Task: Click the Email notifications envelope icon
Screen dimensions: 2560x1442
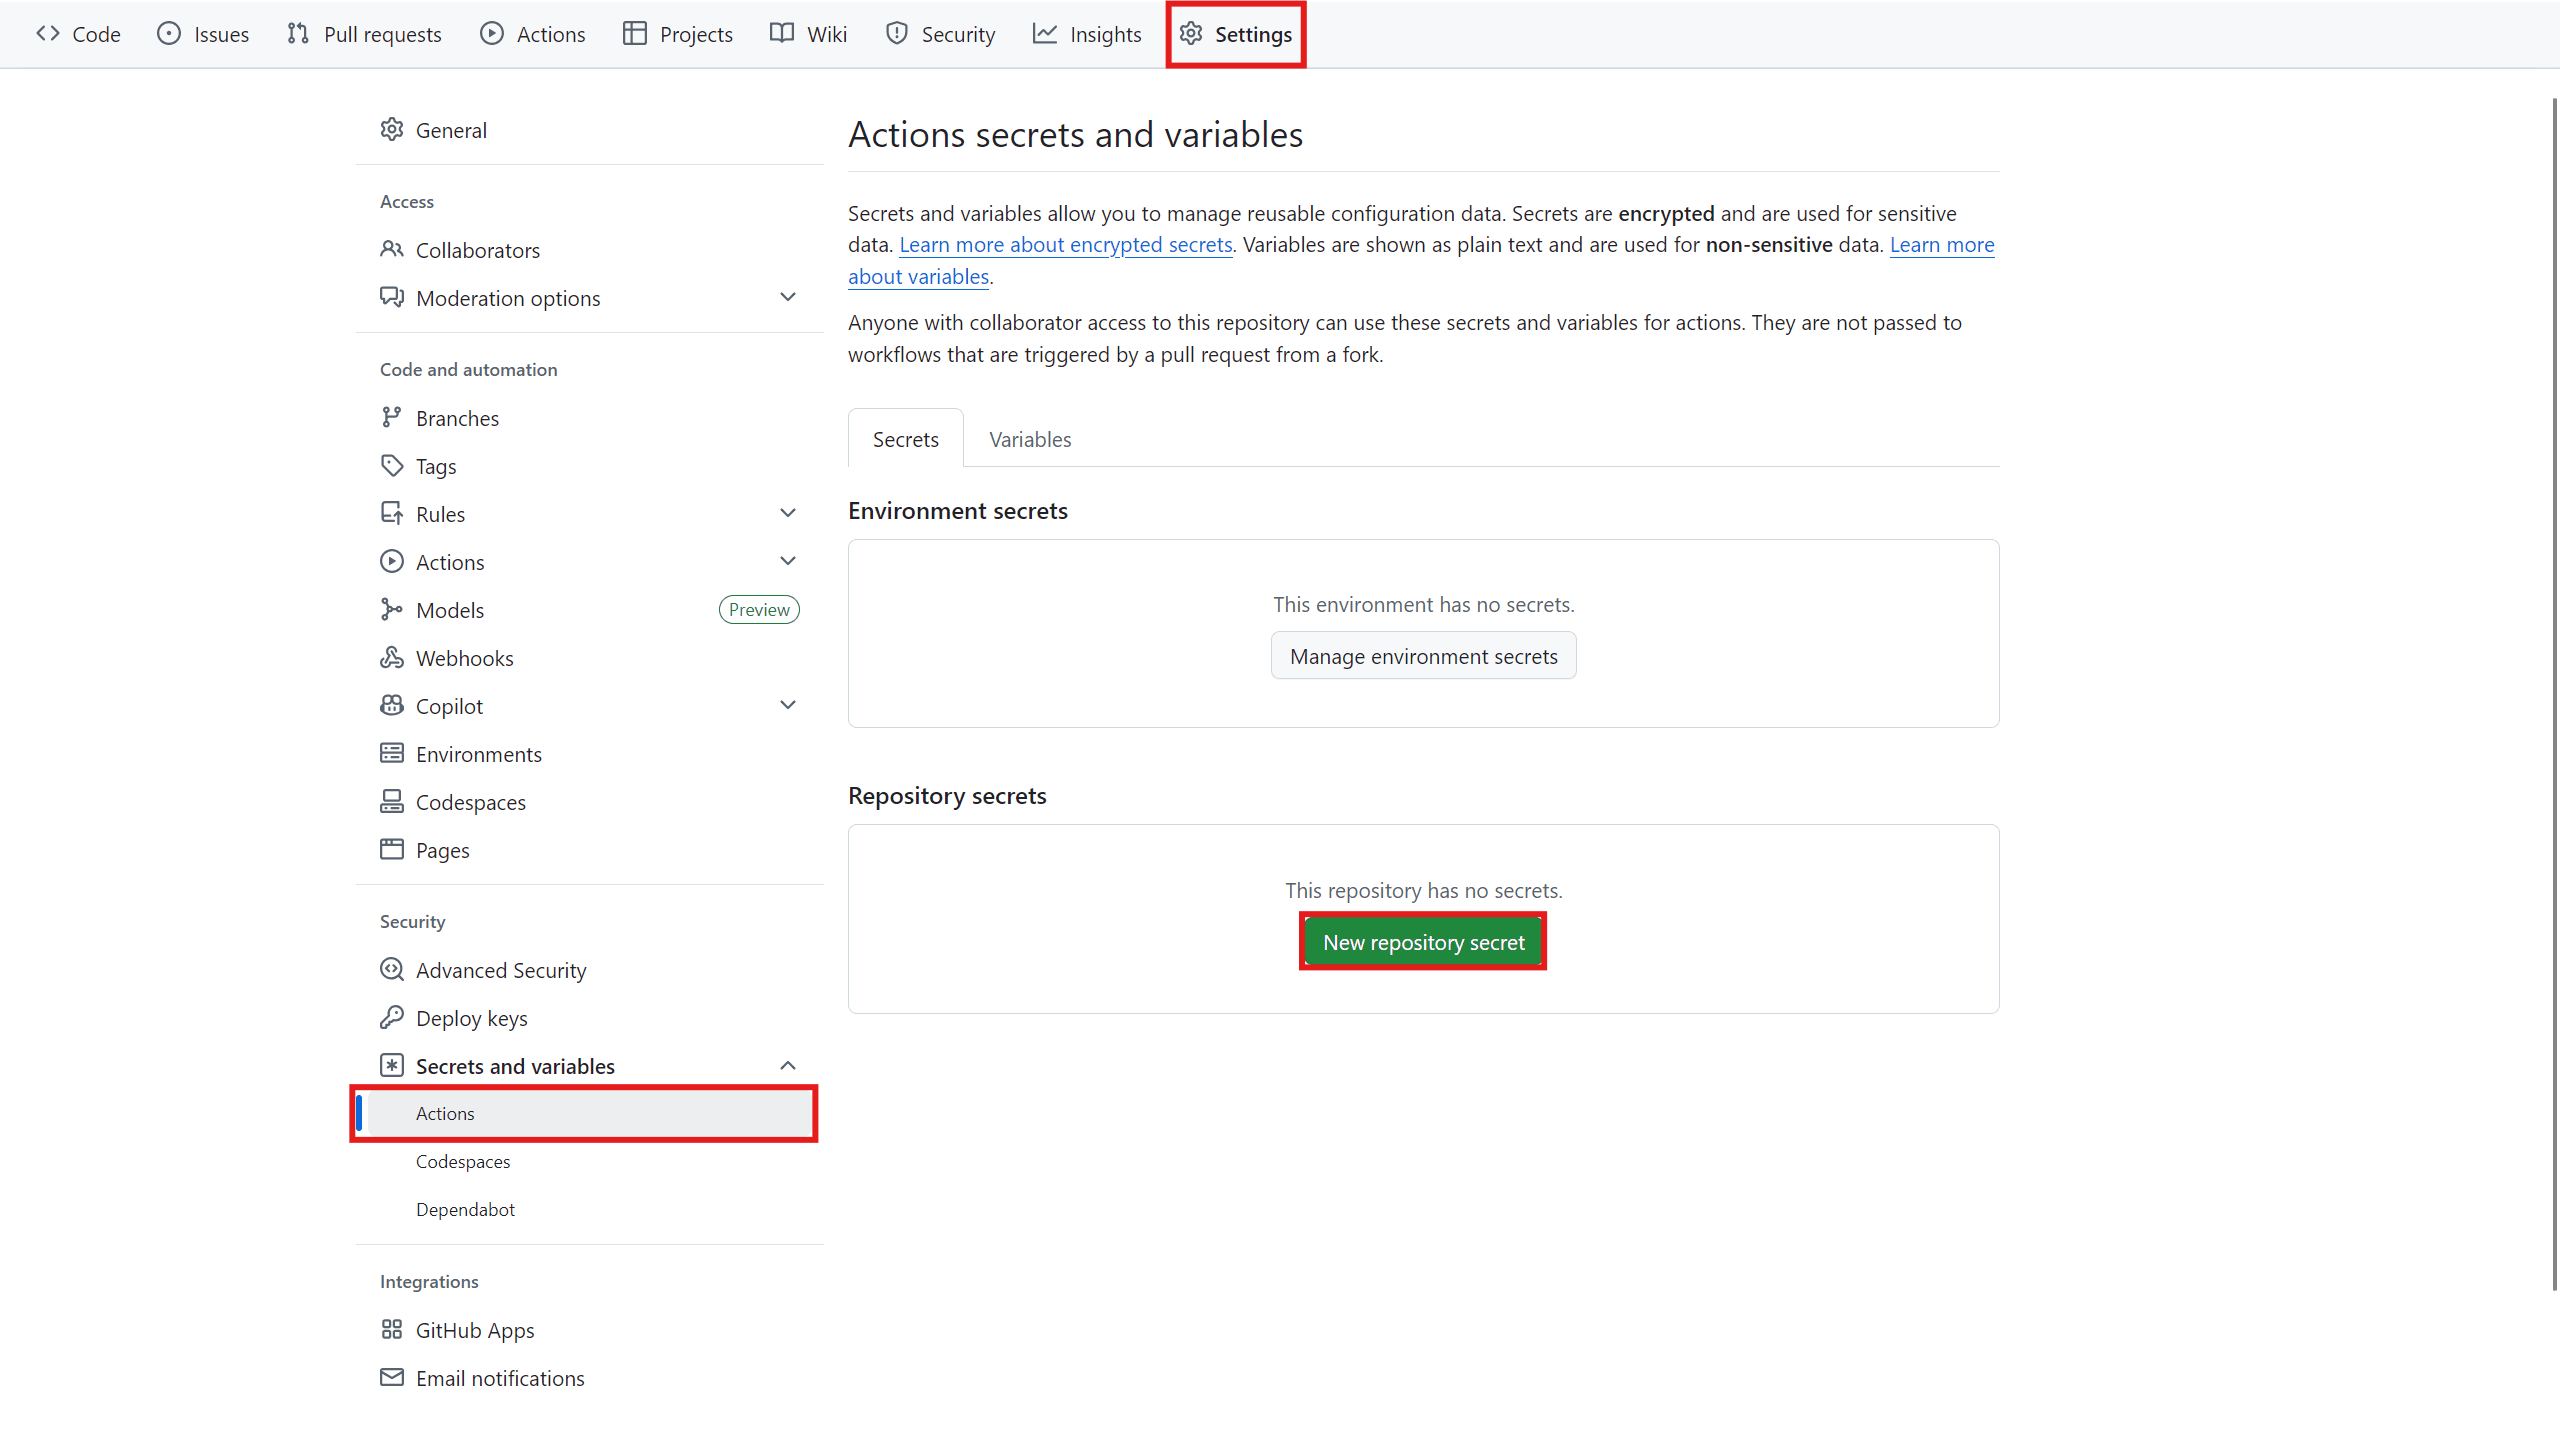Action: pyautogui.click(x=392, y=1378)
